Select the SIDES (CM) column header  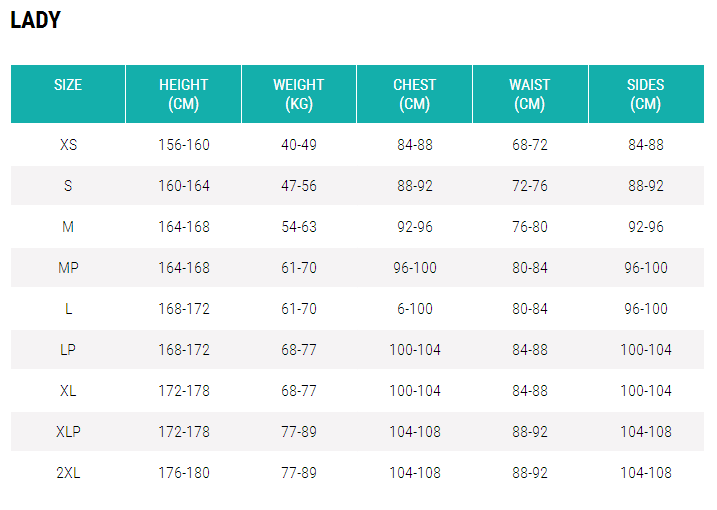646,94
